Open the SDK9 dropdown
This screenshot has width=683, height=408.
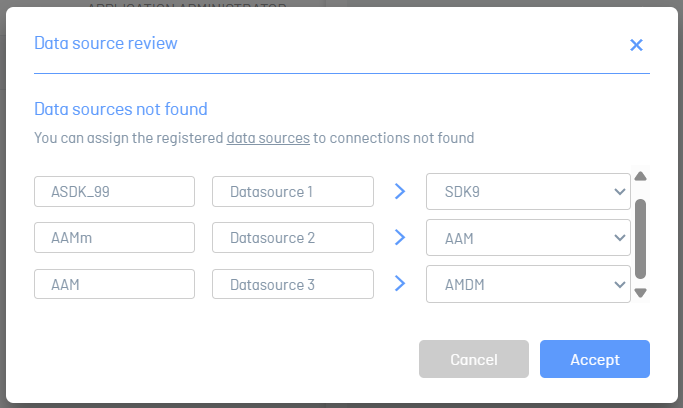528,192
